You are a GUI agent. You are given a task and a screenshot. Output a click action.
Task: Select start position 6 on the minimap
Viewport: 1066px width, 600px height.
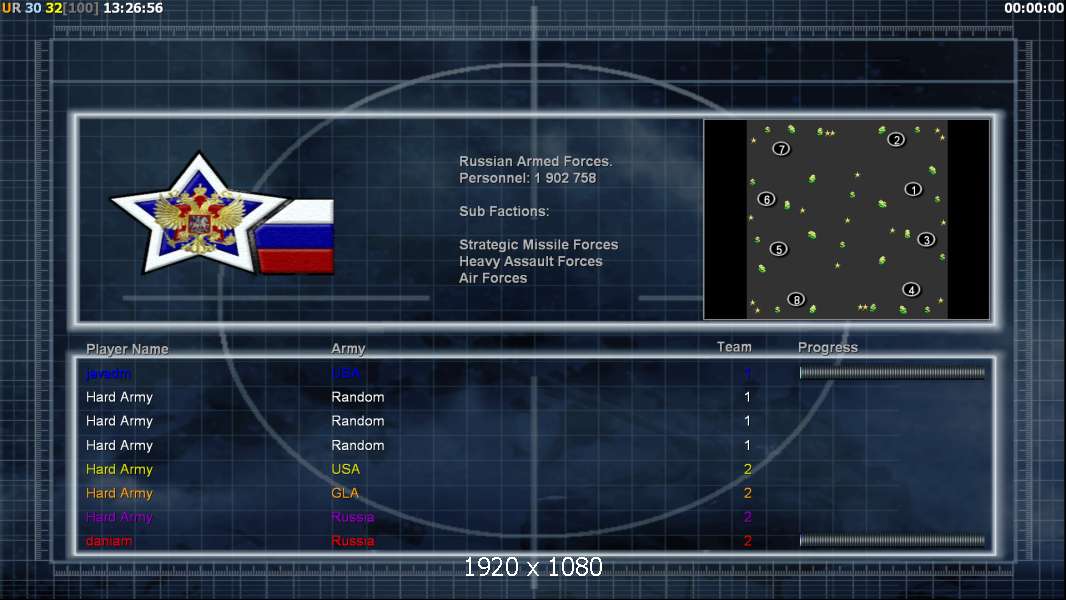pyautogui.click(x=766, y=200)
